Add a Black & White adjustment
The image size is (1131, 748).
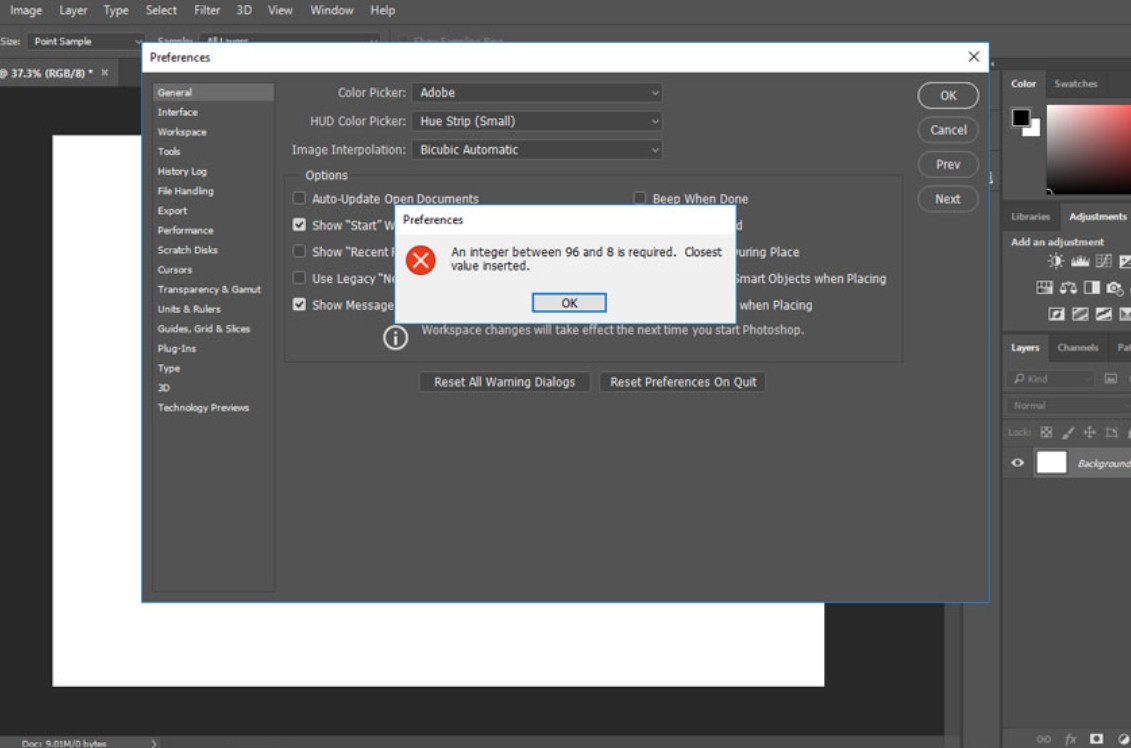(x=1093, y=288)
